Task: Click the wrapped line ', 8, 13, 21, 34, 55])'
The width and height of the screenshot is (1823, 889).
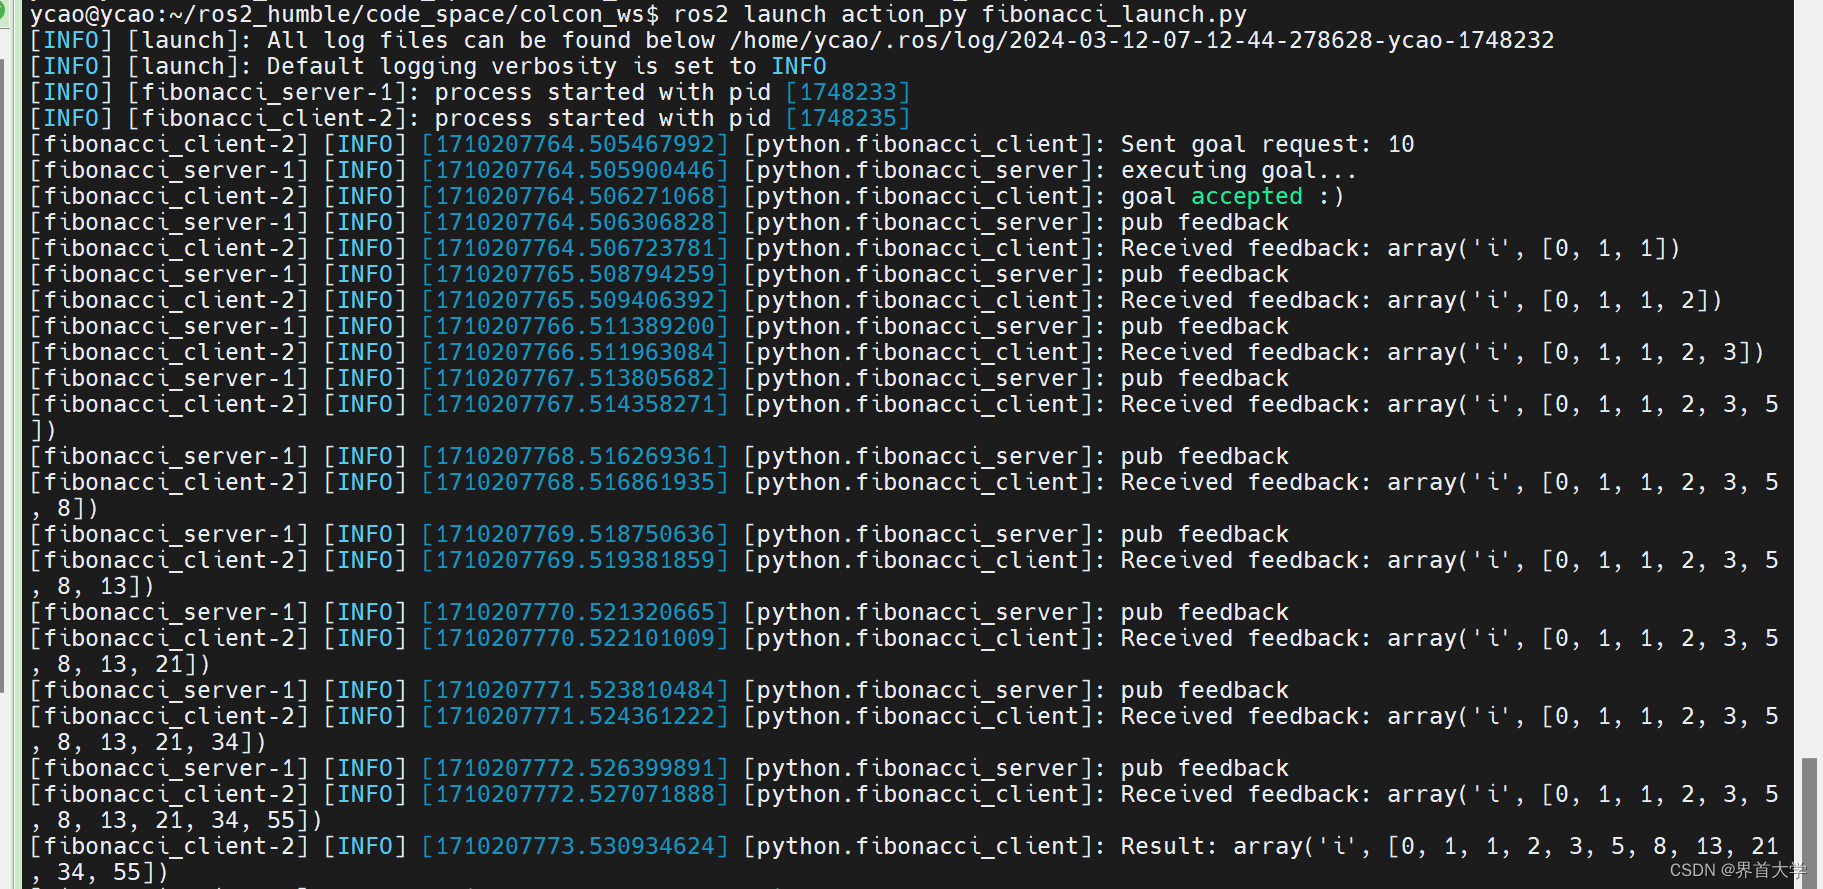Action: 176,820
